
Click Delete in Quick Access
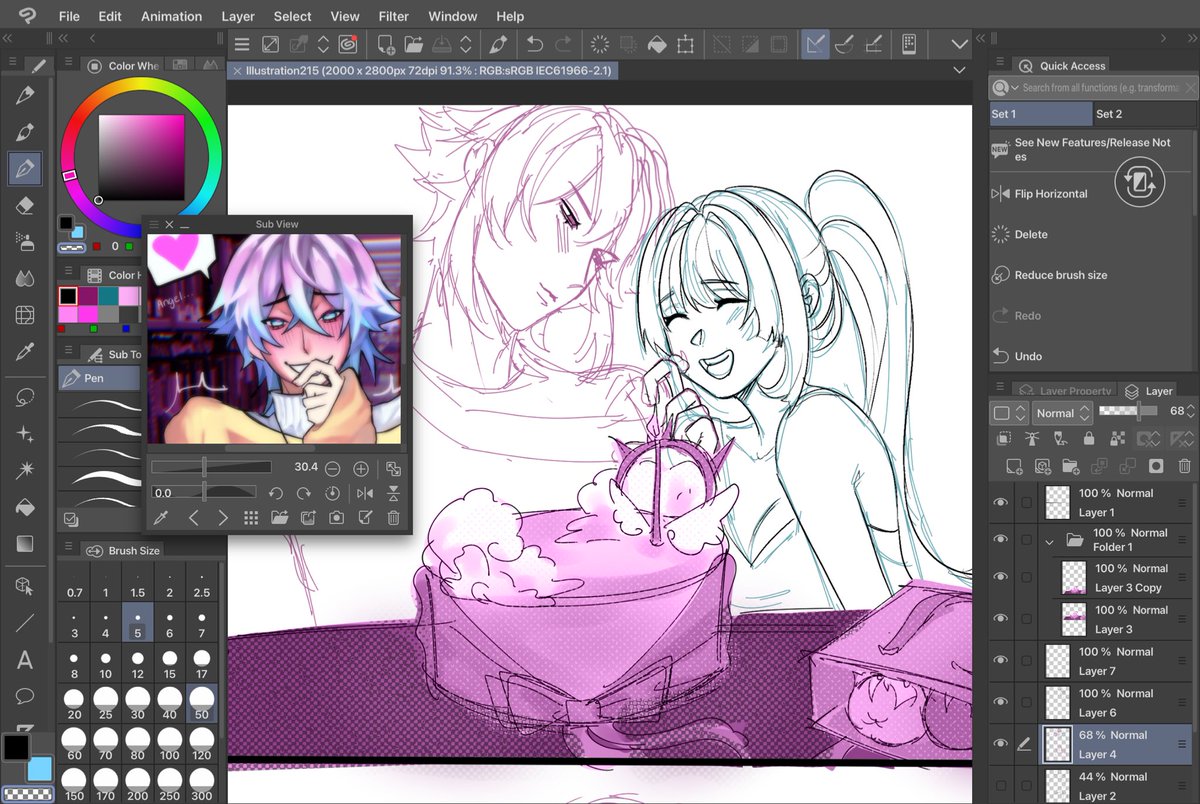point(1031,235)
